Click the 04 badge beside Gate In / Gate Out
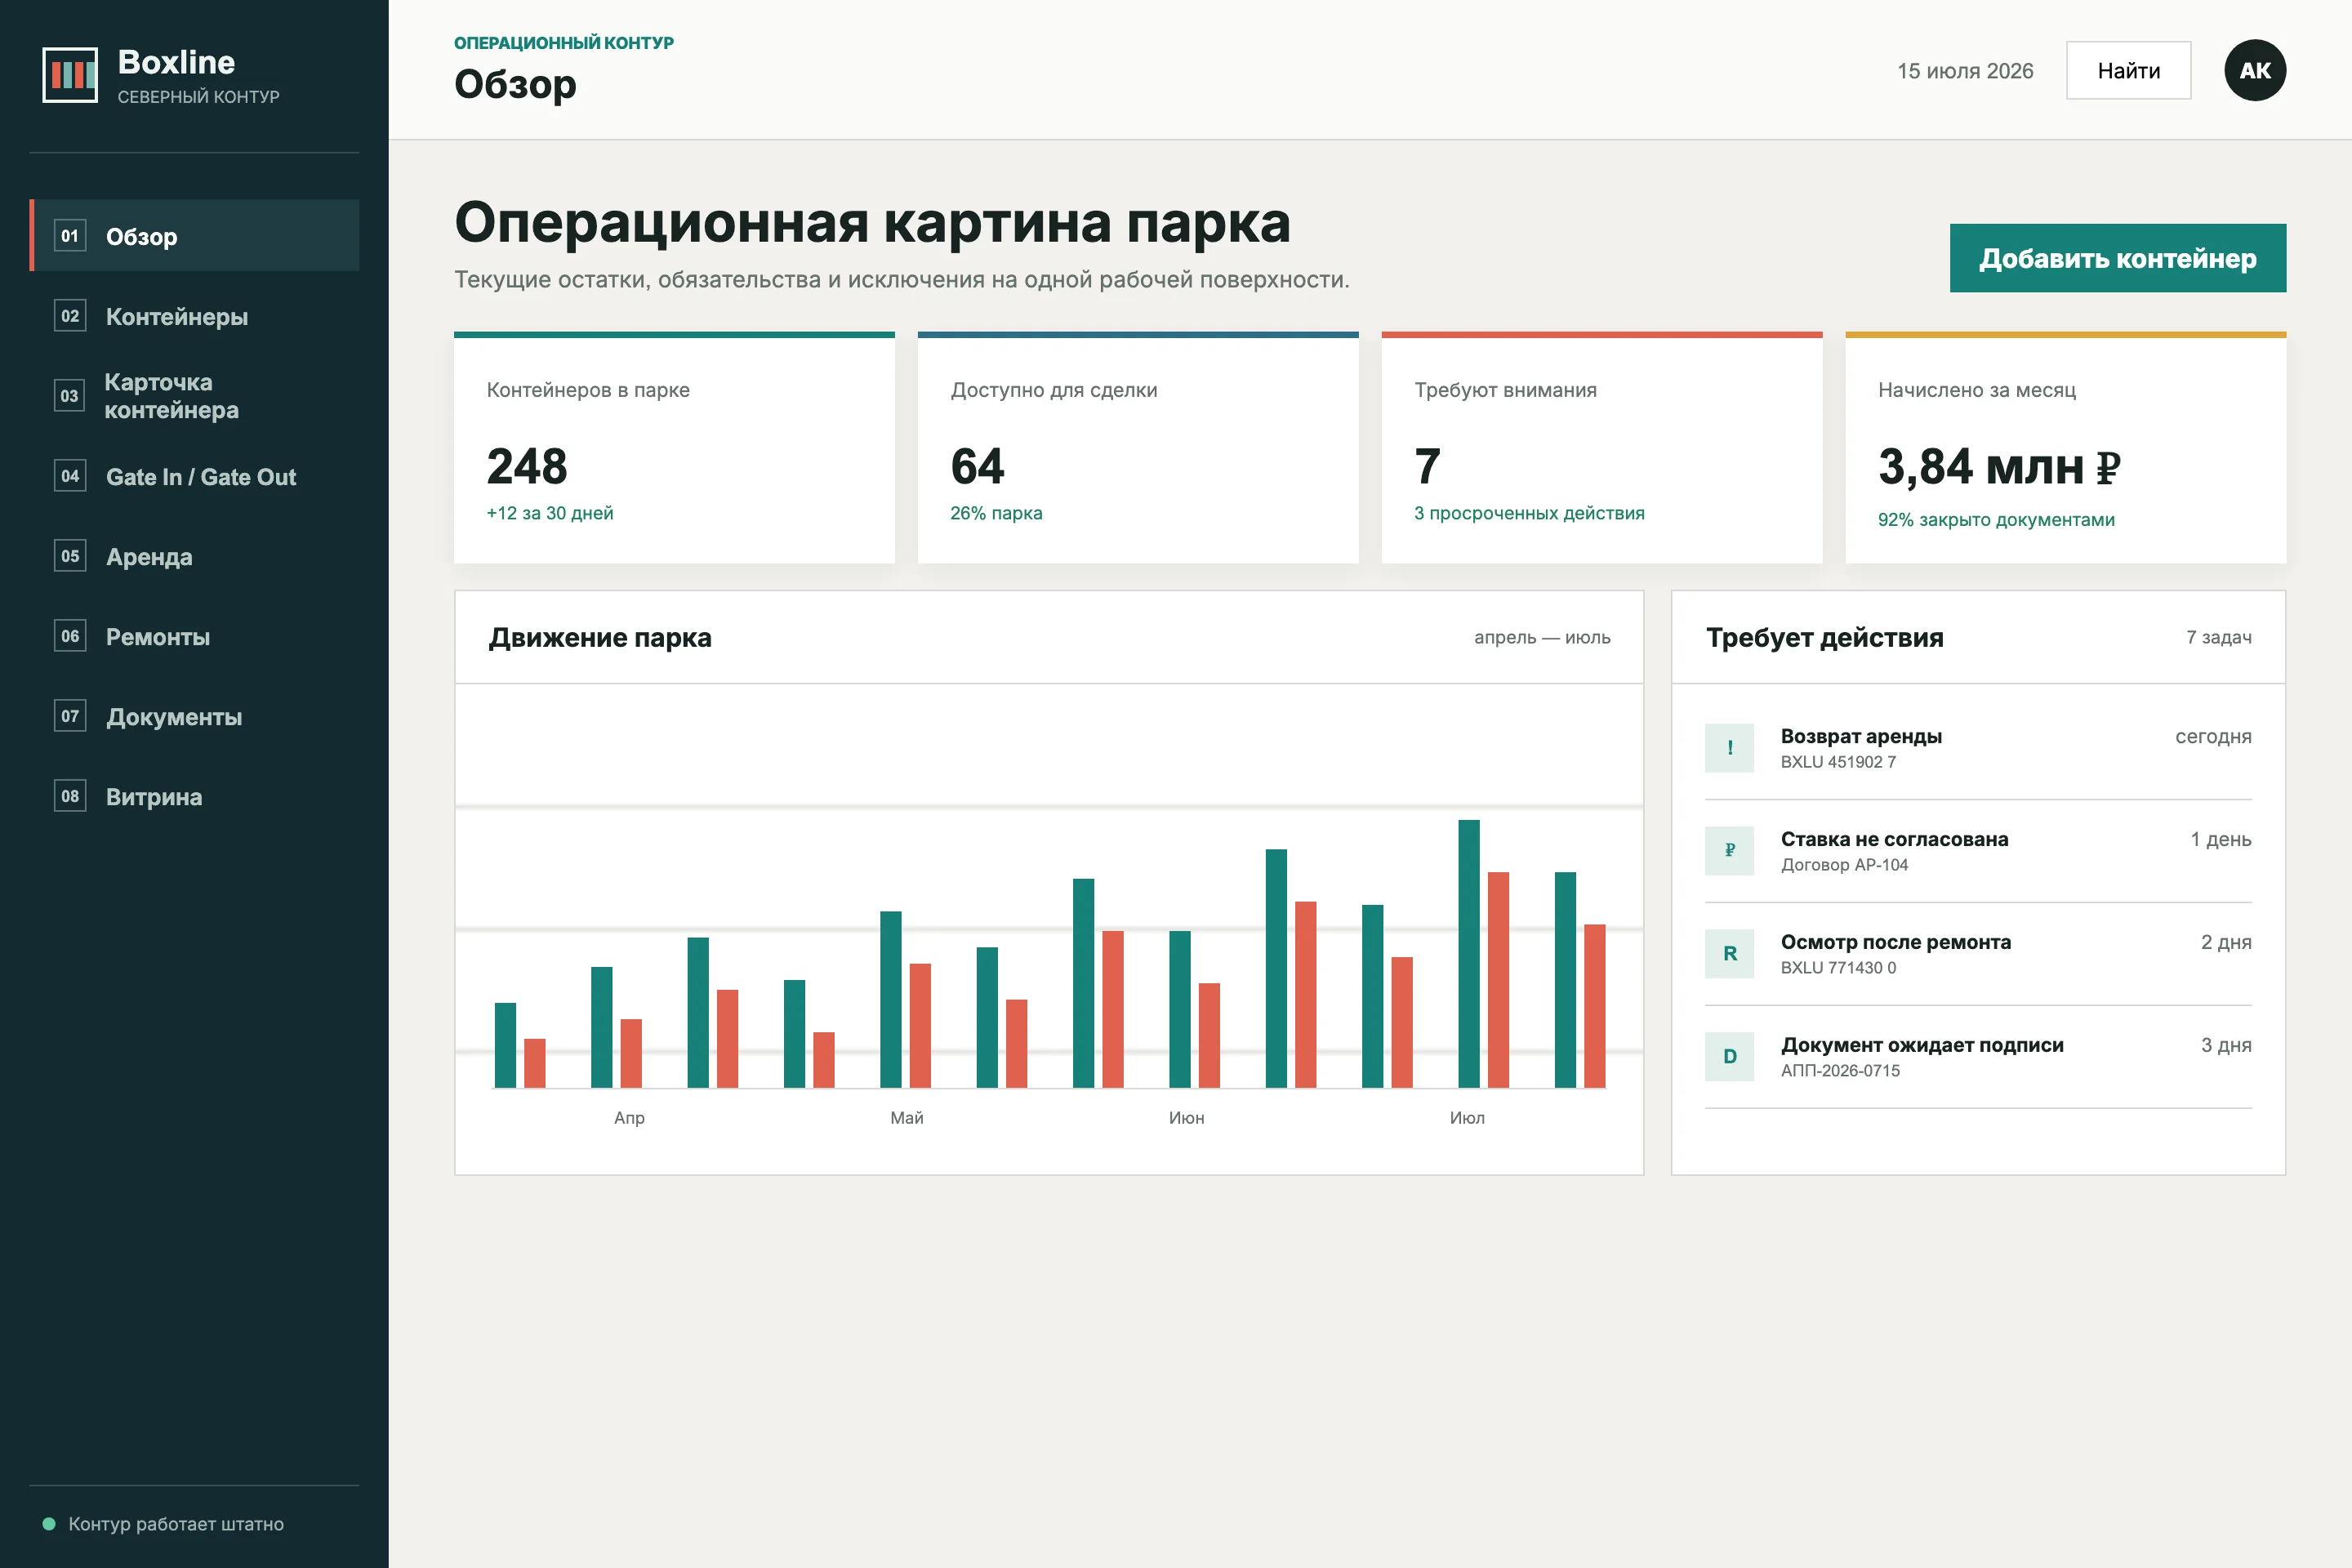 [x=70, y=476]
